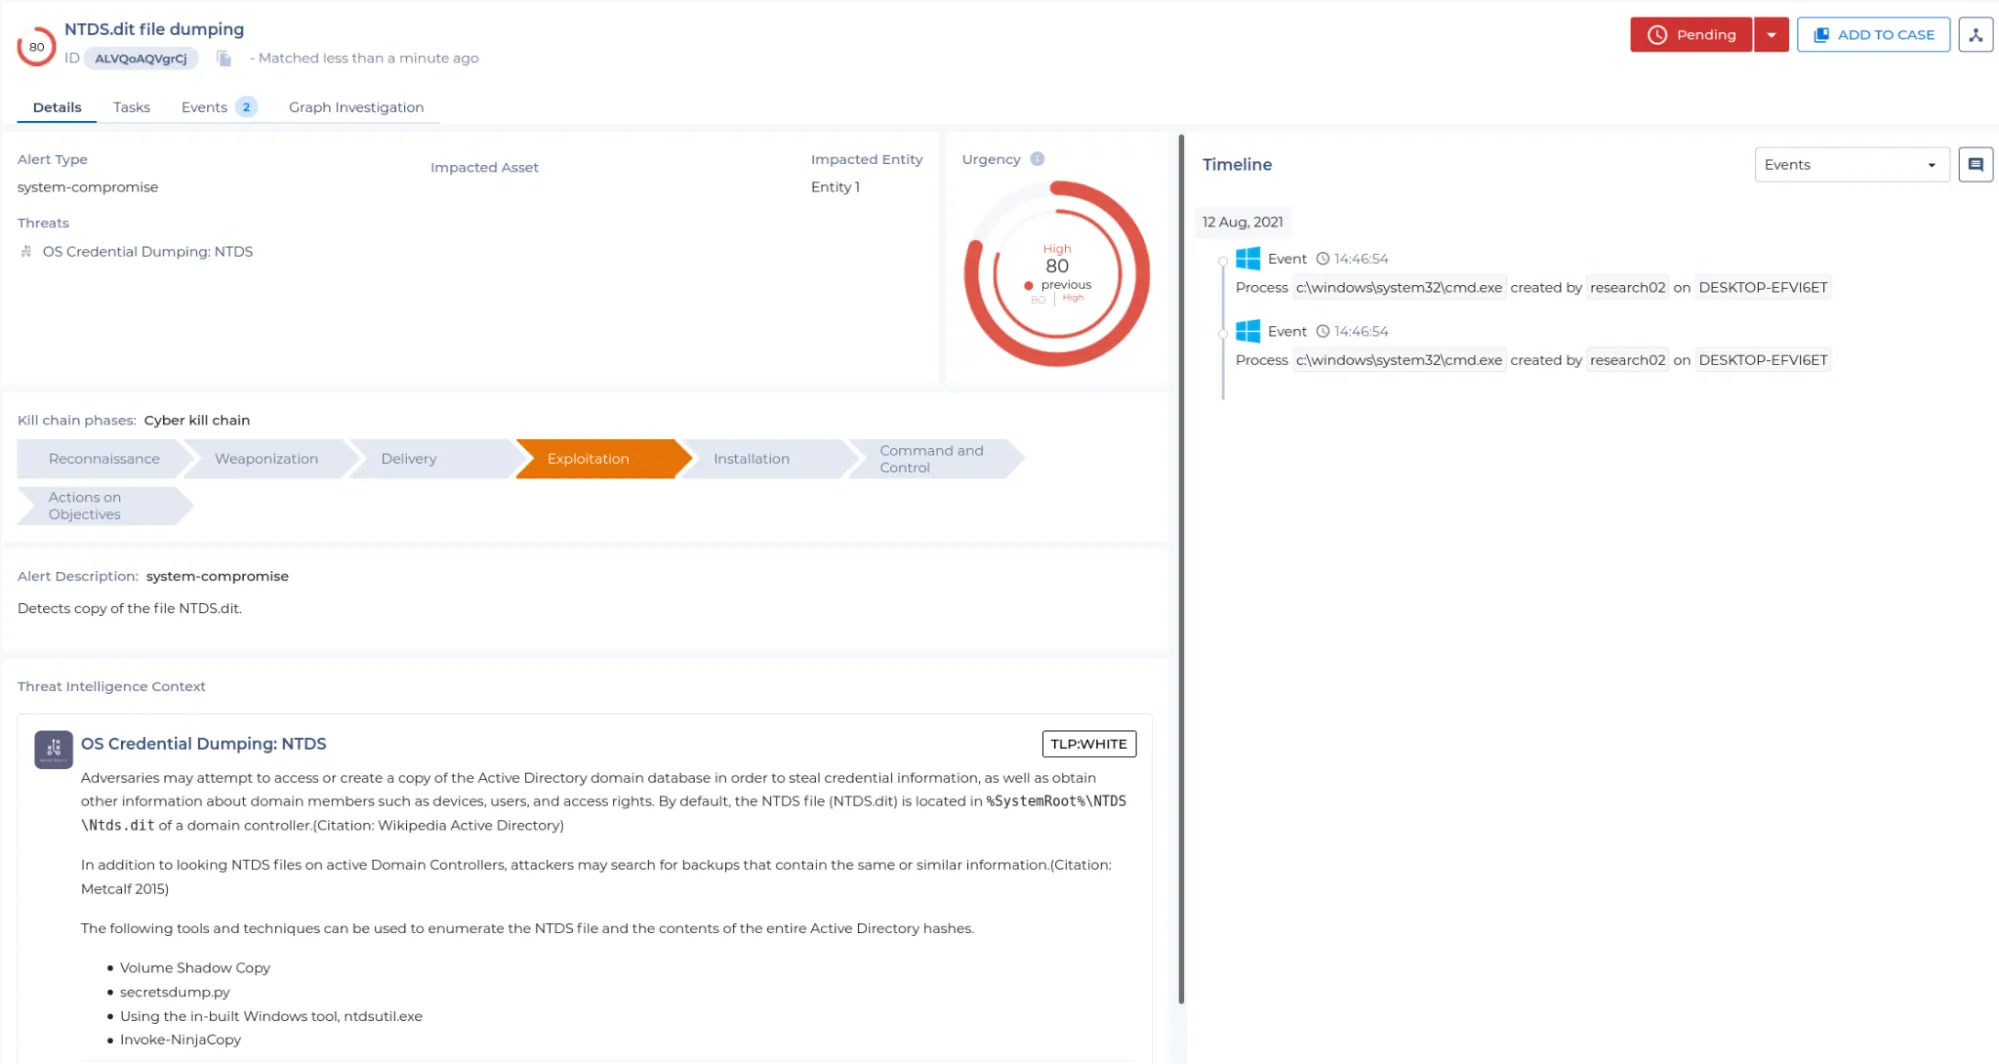The height and width of the screenshot is (1064, 1999).
Task: Click research02 user chip in first event
Action: click(1628, 288)
